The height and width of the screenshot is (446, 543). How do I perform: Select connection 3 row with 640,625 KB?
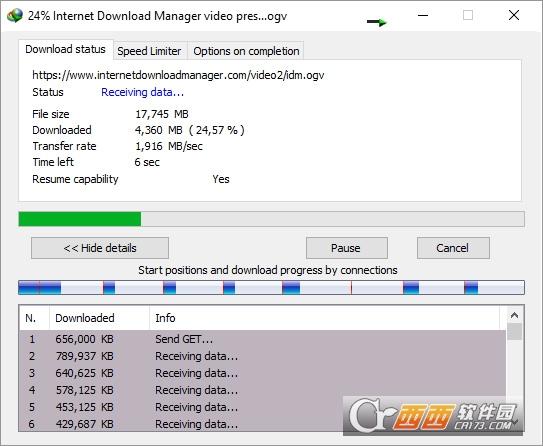pos(262,373)
